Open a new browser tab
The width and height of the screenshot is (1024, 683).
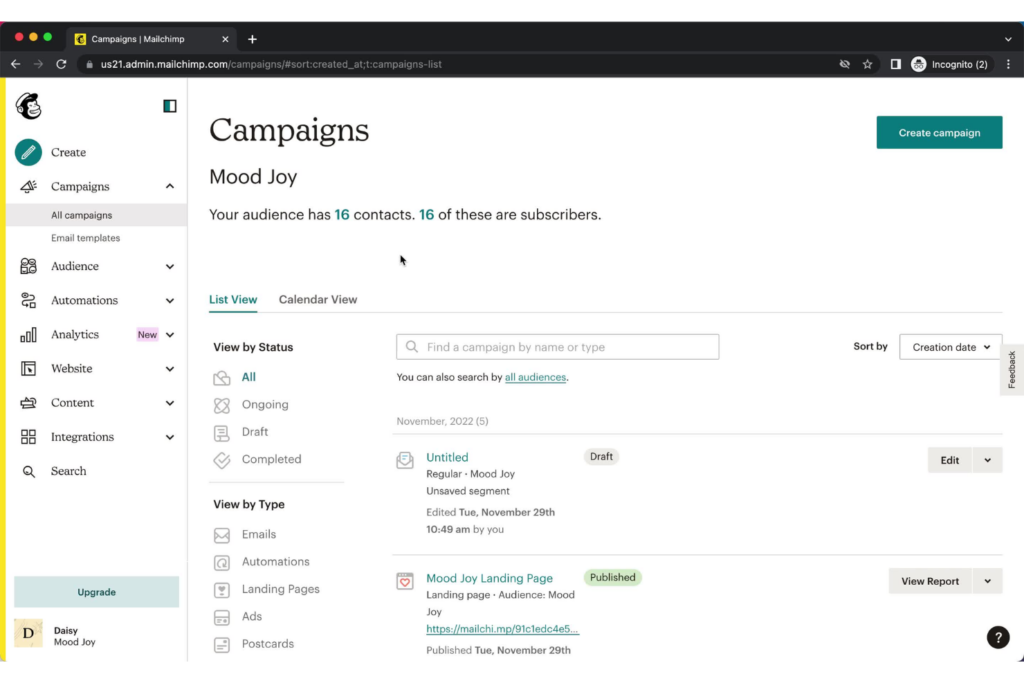(x=252, y=39)
